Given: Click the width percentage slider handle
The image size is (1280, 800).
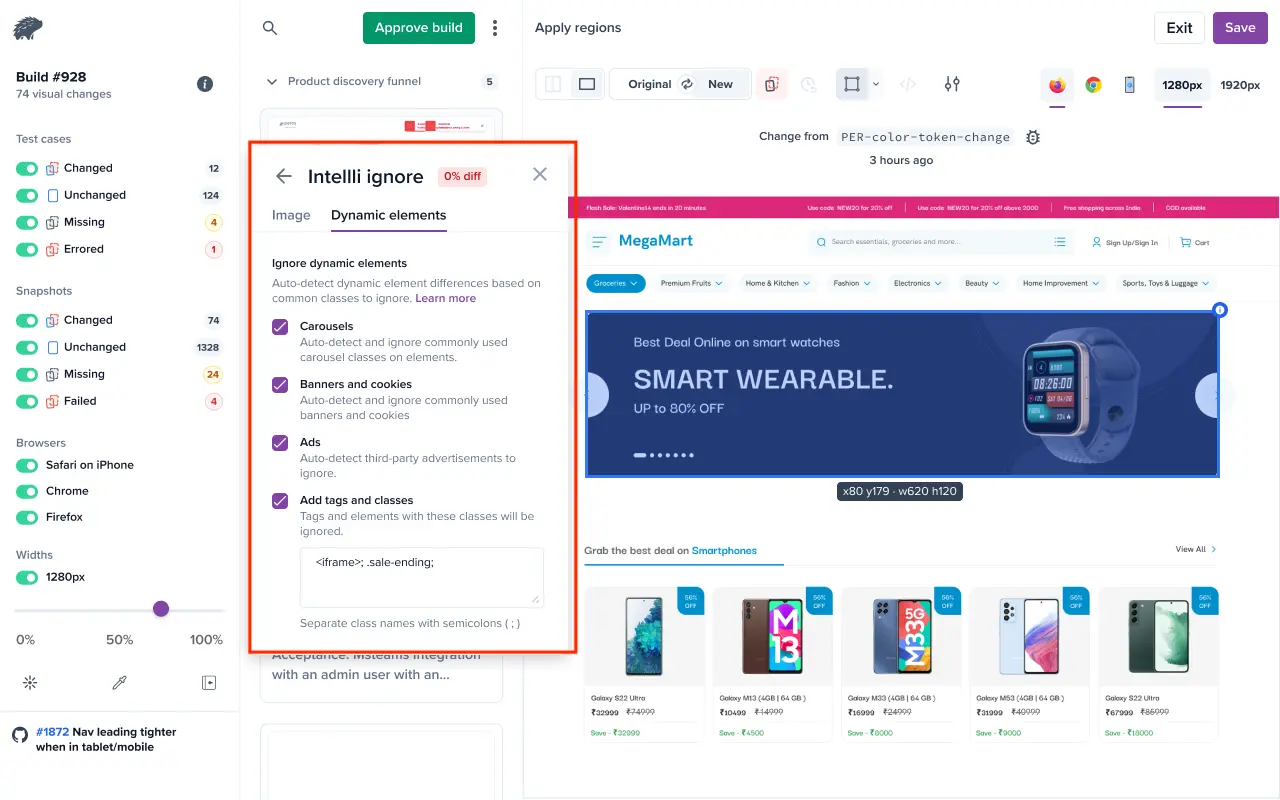Looking at the screenshot, I should point(161,608).
